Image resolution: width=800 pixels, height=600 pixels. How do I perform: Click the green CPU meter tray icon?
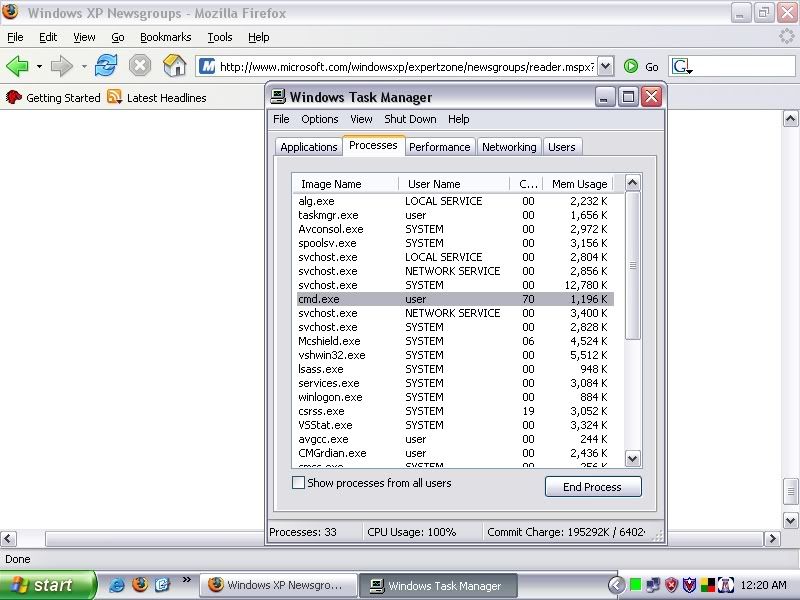coord(636,584)
